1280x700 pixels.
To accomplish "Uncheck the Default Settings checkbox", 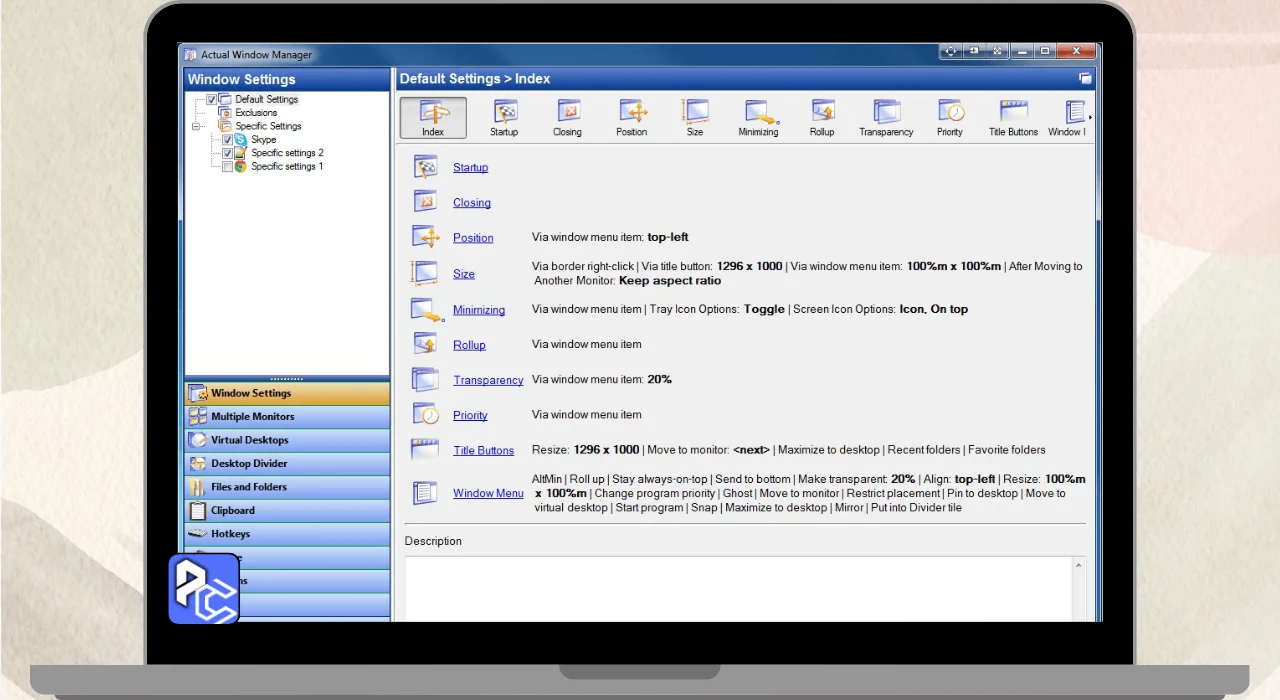I will pos(212,100).
